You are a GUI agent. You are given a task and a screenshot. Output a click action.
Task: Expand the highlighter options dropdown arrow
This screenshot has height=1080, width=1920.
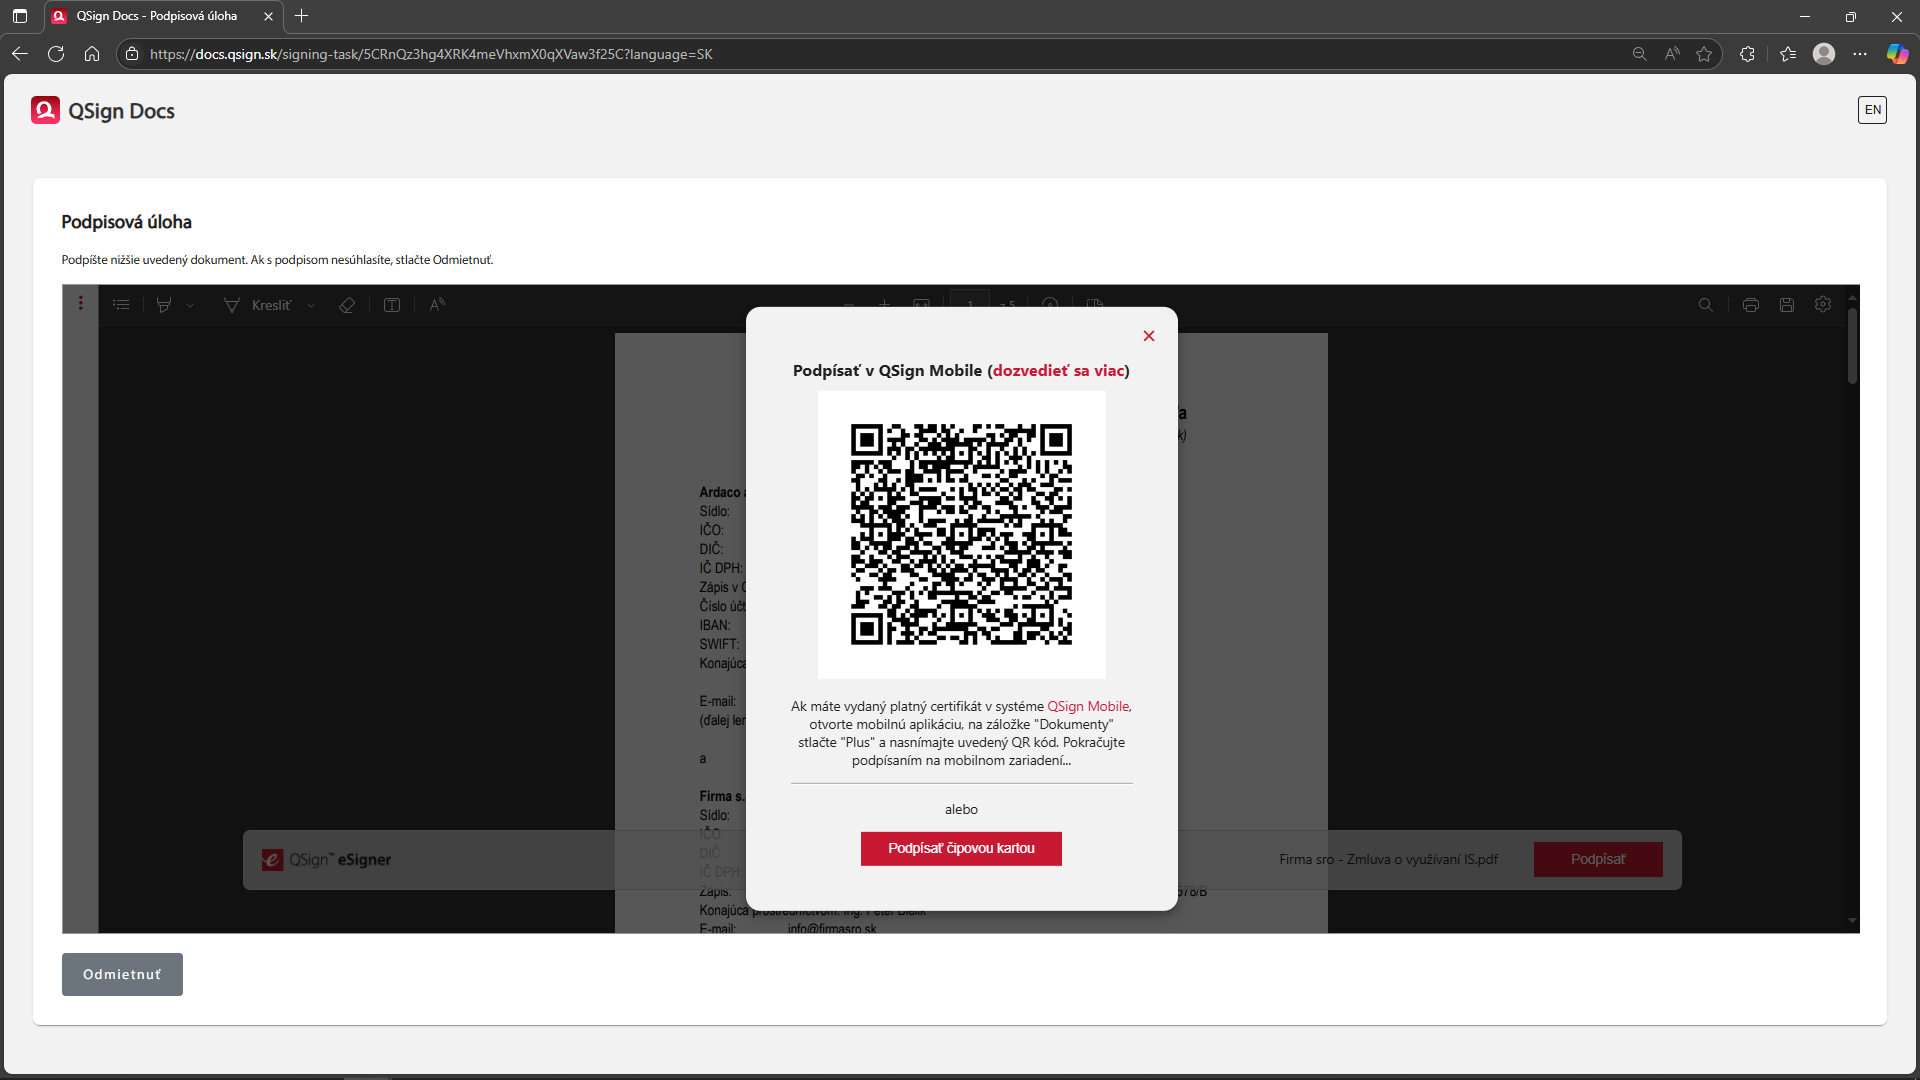190,306
